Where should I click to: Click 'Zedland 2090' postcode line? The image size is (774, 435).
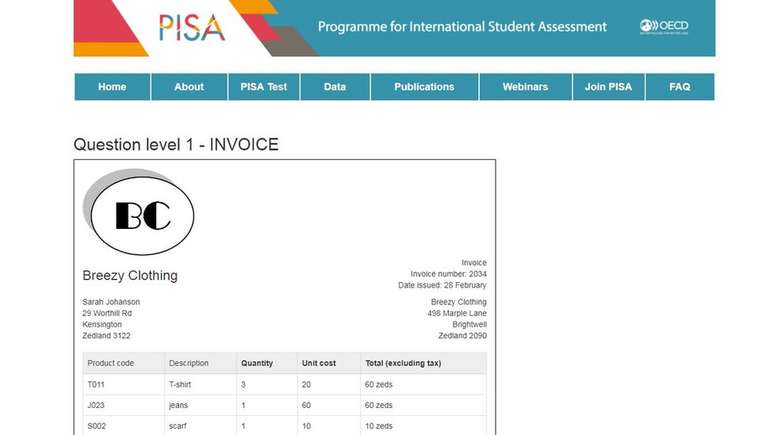tap(463, 336)
